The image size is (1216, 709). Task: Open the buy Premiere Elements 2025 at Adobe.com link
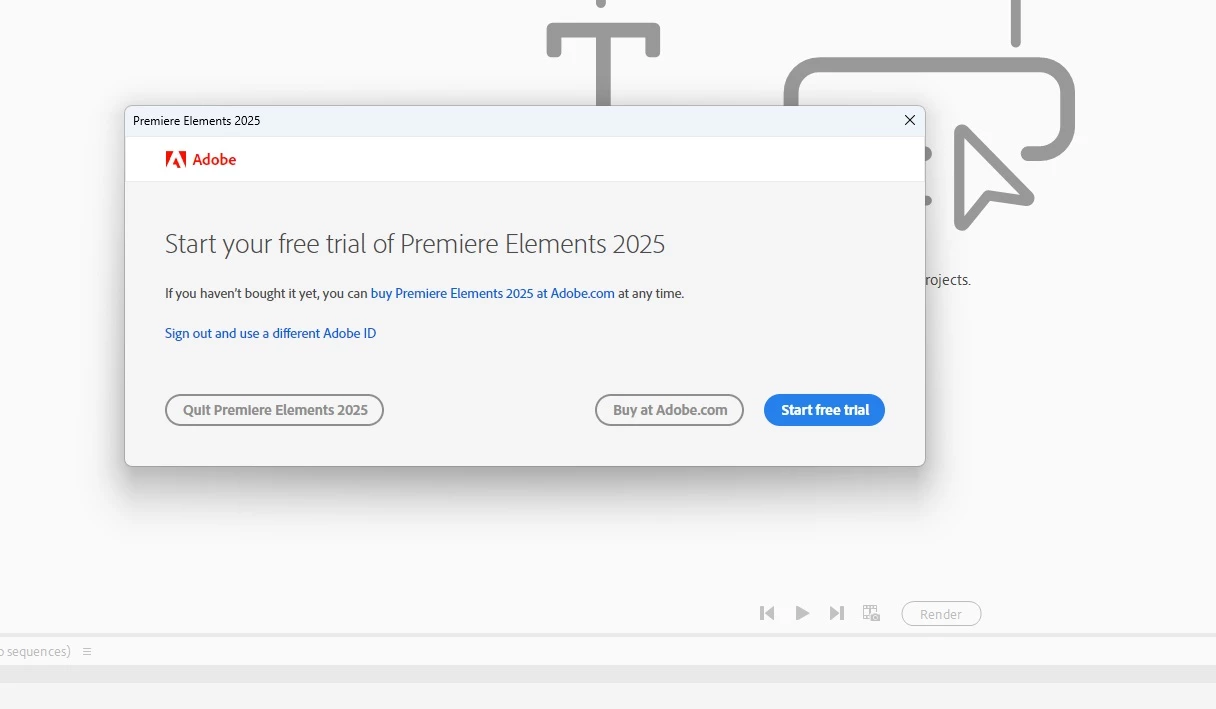tap(493, 294)
